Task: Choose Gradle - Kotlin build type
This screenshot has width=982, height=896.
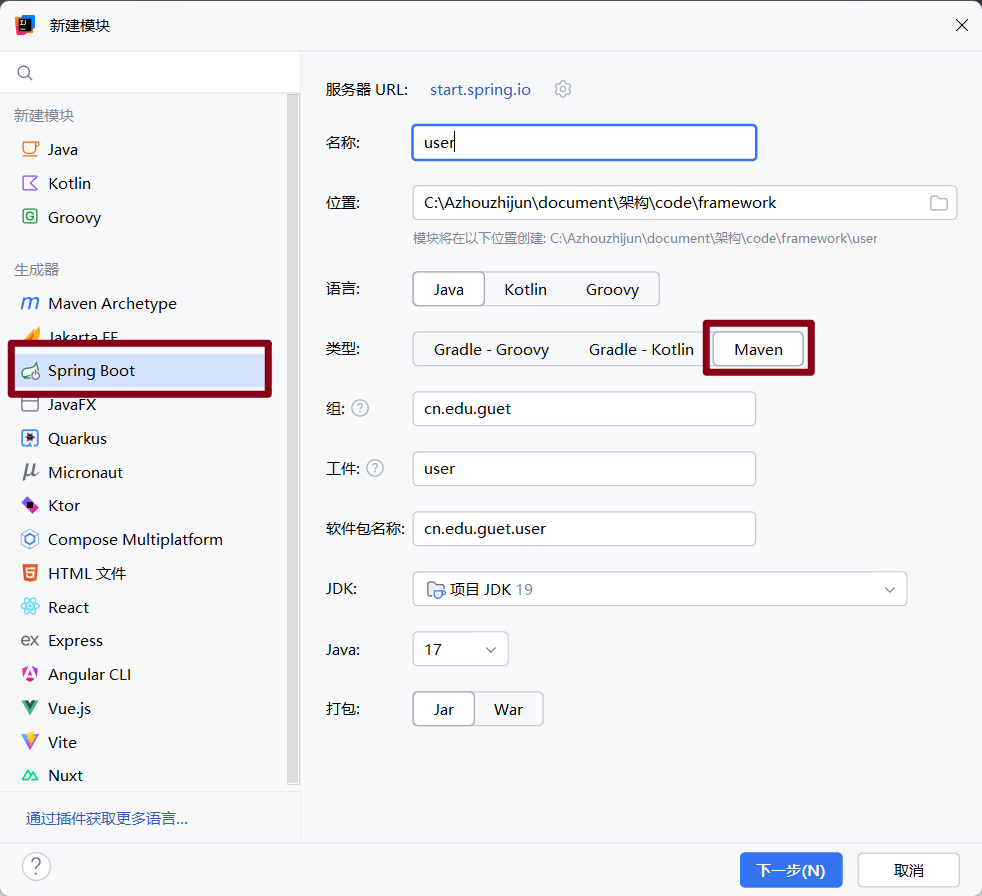Action: click(x=641, y=349)
